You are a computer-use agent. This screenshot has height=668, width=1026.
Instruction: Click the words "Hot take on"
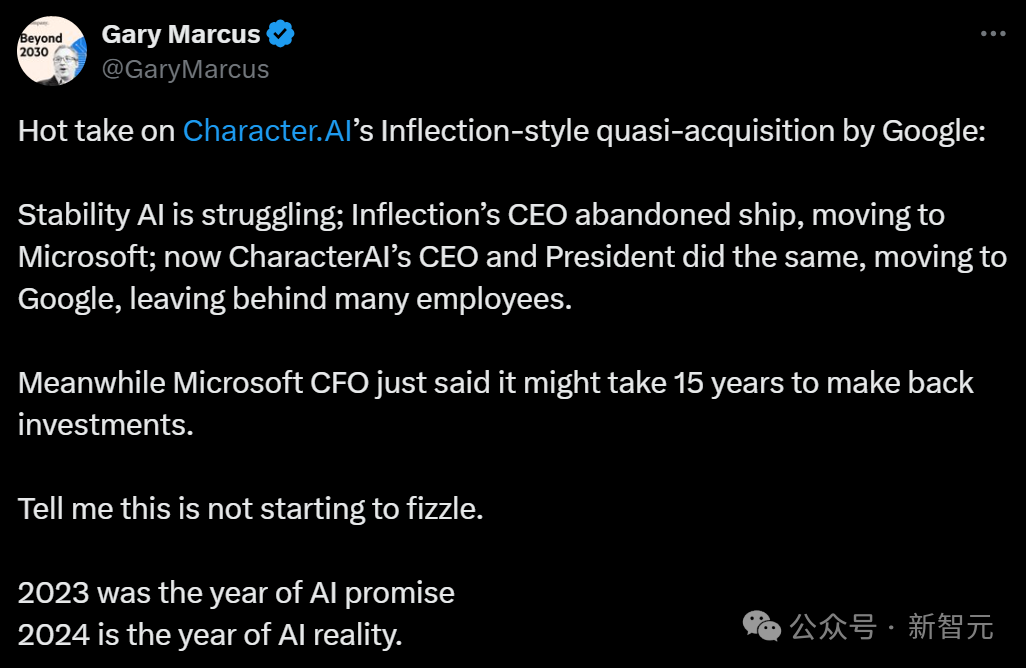(x=96, y=131)
